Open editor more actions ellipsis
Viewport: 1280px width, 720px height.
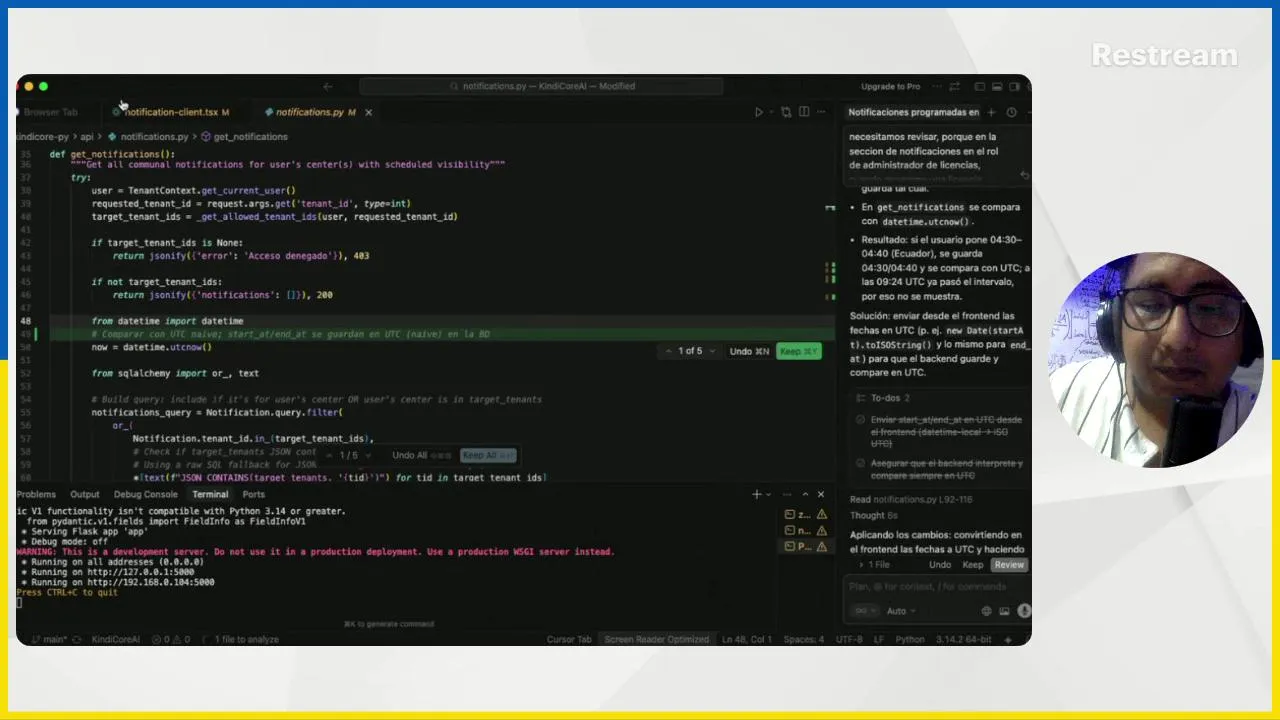coord(822,112)
